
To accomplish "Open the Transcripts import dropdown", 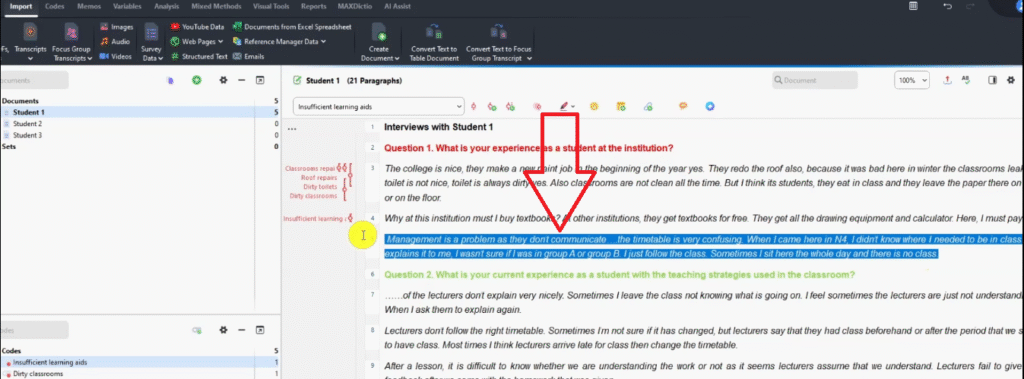I will [30, 43].
